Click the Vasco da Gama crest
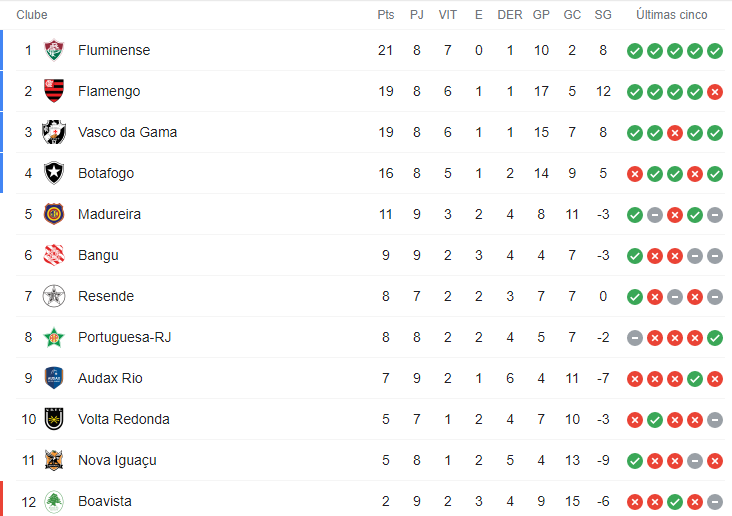 (54, 132)
